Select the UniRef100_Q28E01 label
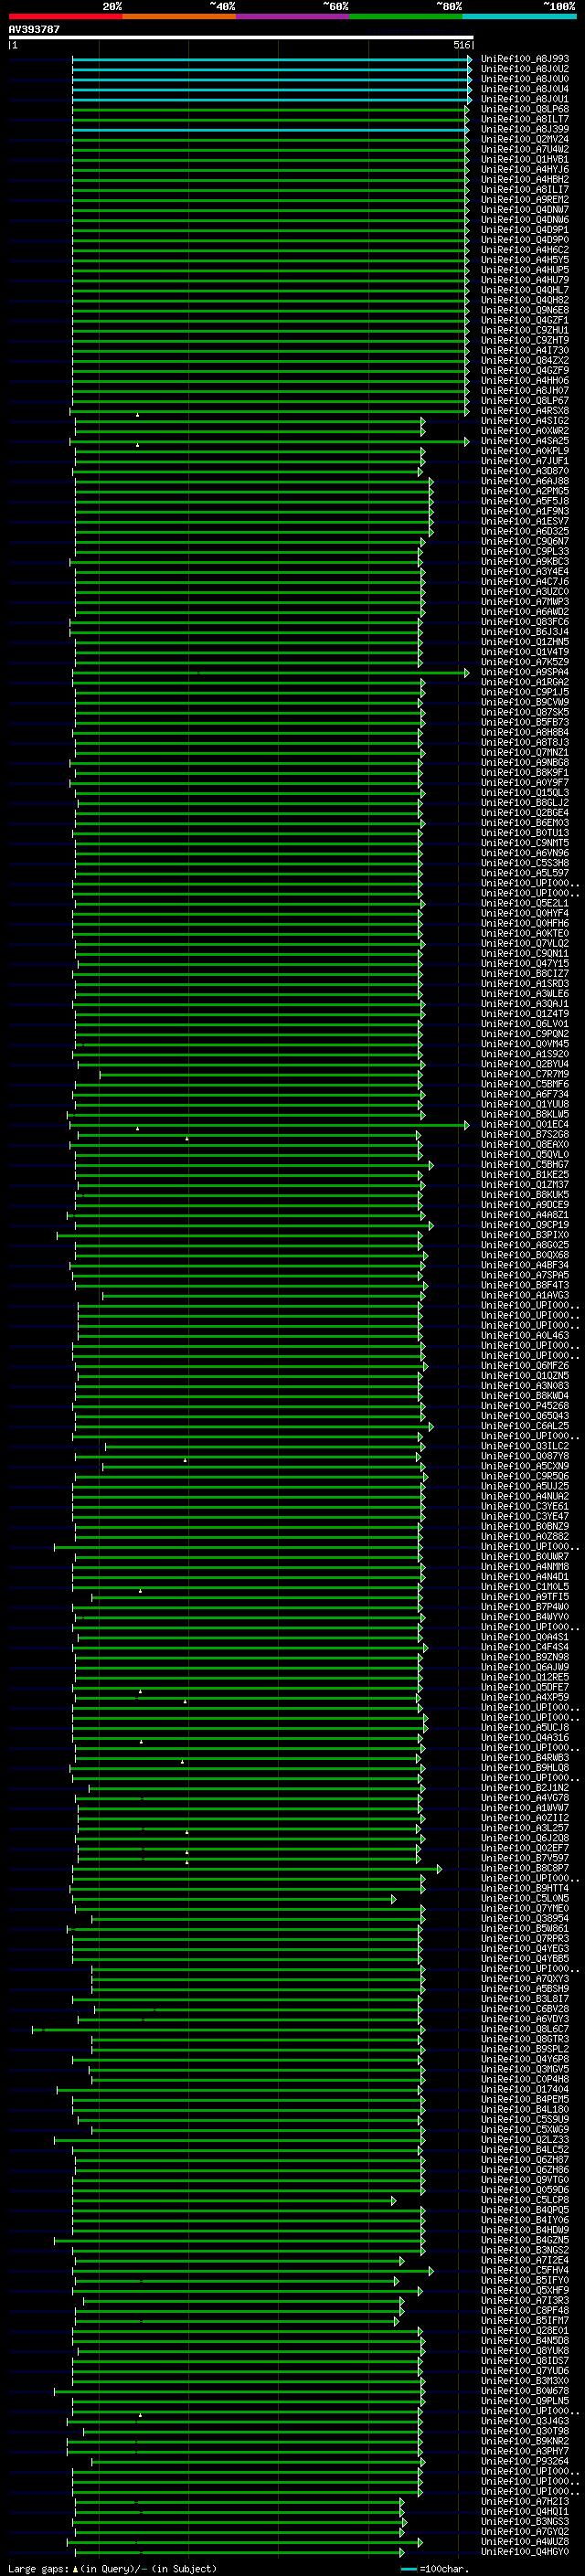 point(525,2330)
